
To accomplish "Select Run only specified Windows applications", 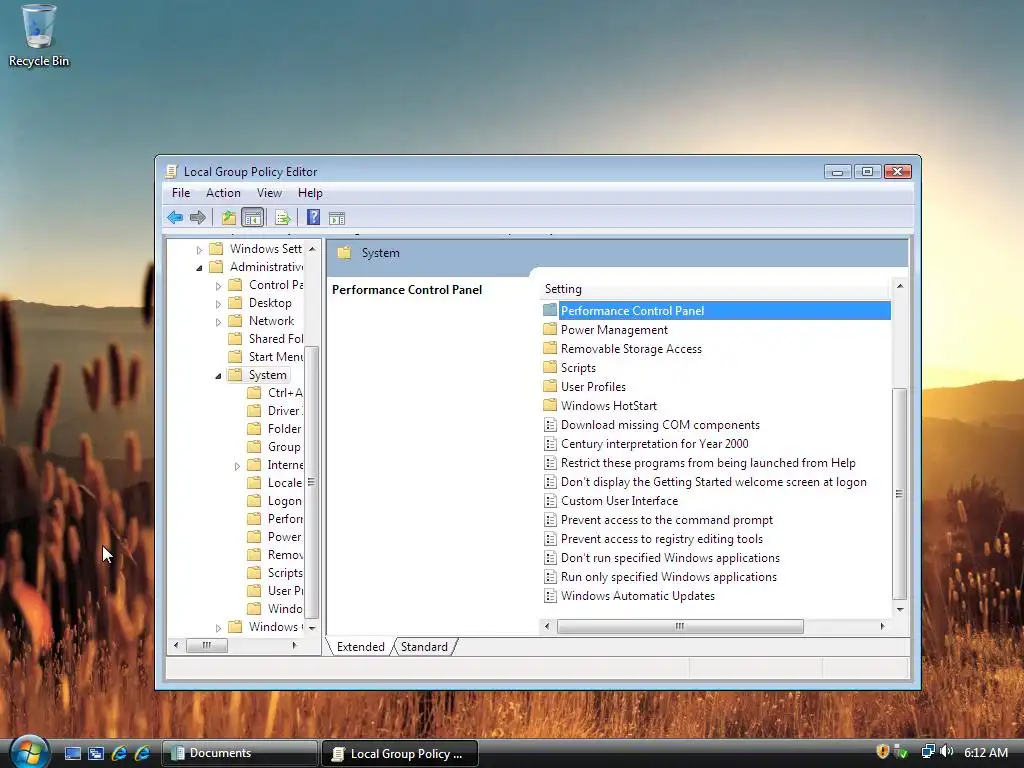I will [669, 577].
